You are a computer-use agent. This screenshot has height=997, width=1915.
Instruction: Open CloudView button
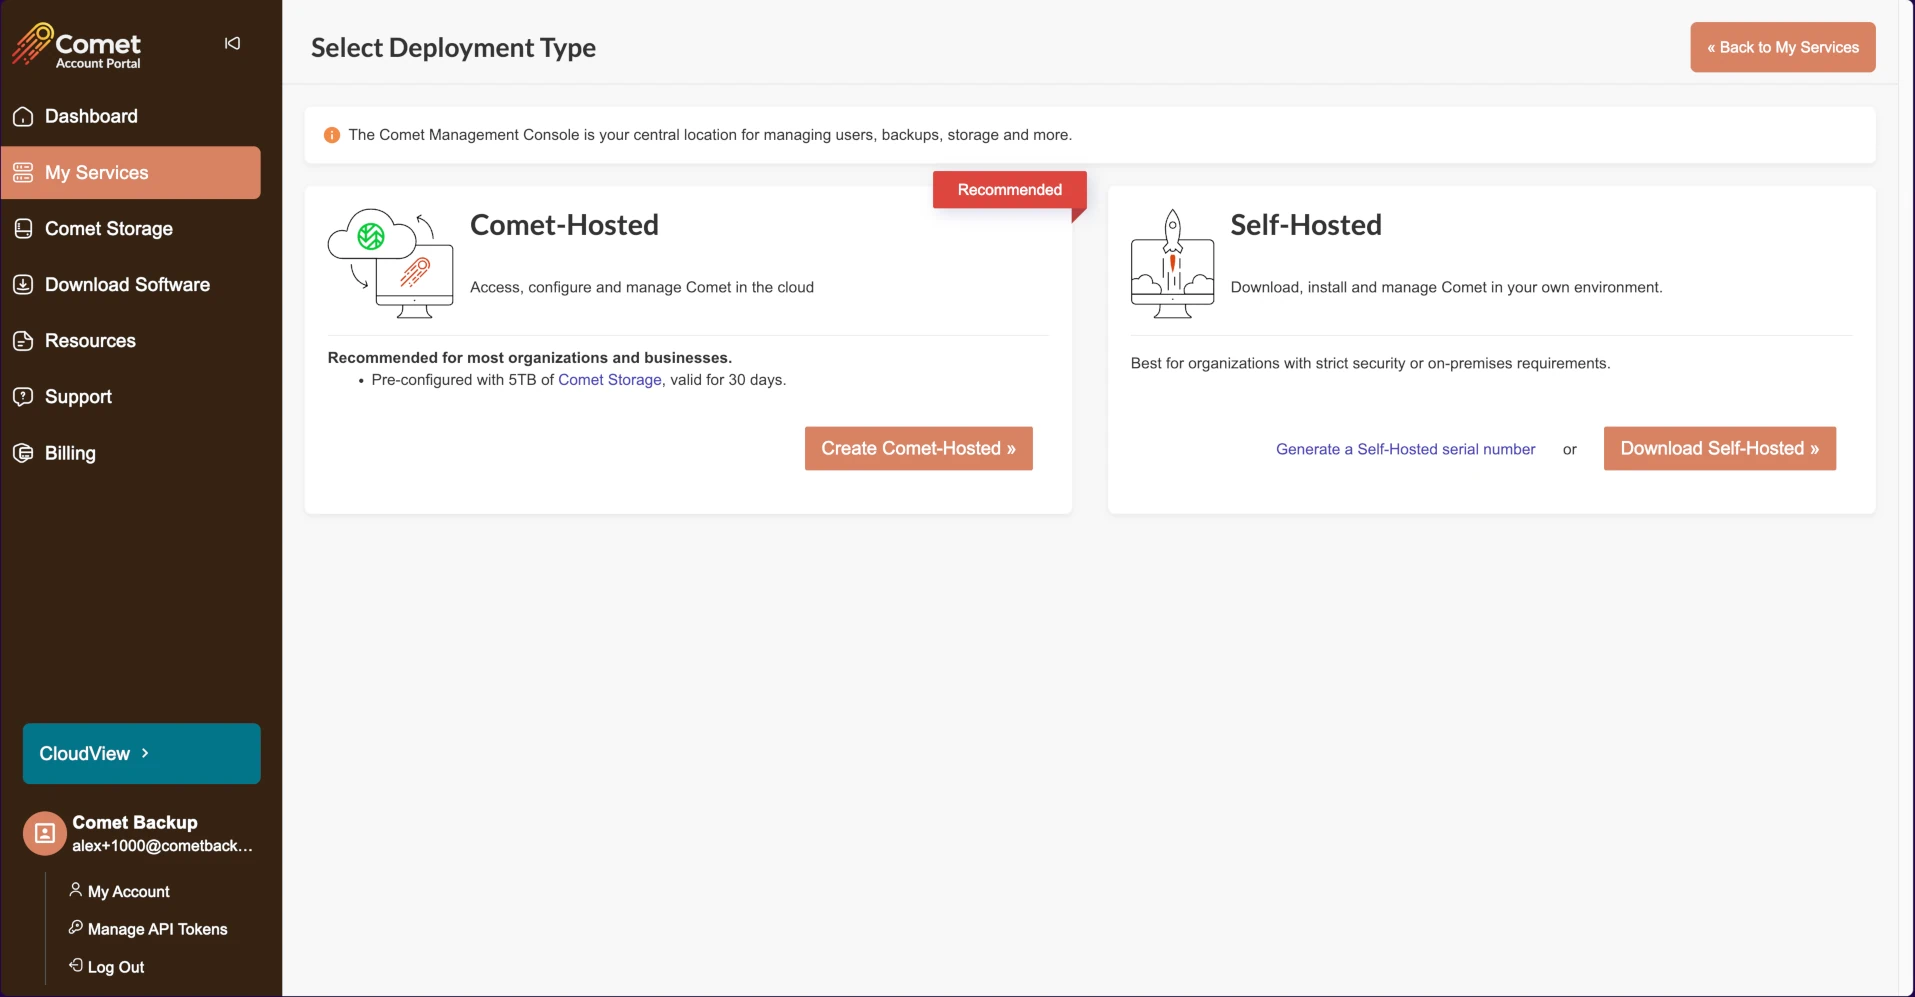(142, 753)
